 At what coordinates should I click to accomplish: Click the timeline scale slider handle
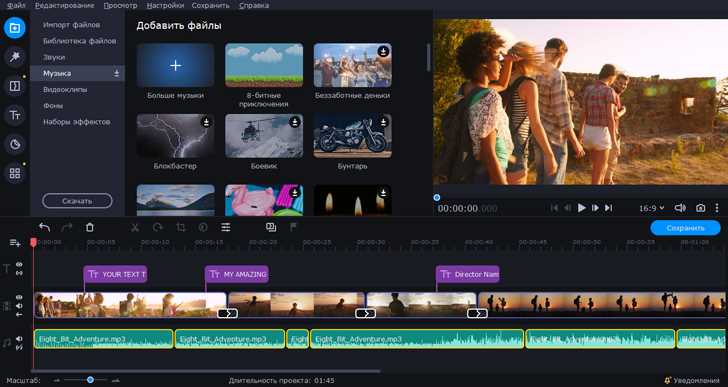point(90,380)
